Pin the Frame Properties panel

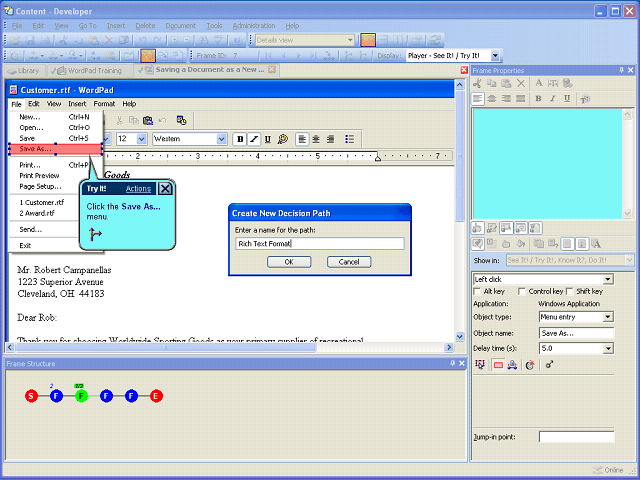[x=621, y=70]
